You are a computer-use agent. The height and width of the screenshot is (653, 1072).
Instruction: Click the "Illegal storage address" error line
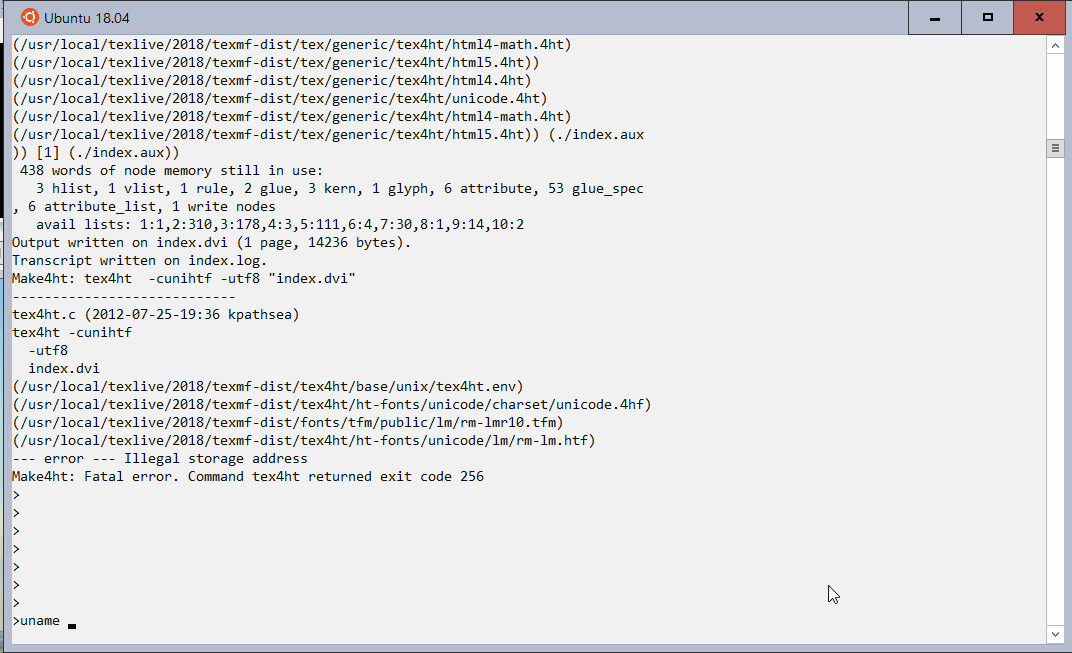[160, 459]
